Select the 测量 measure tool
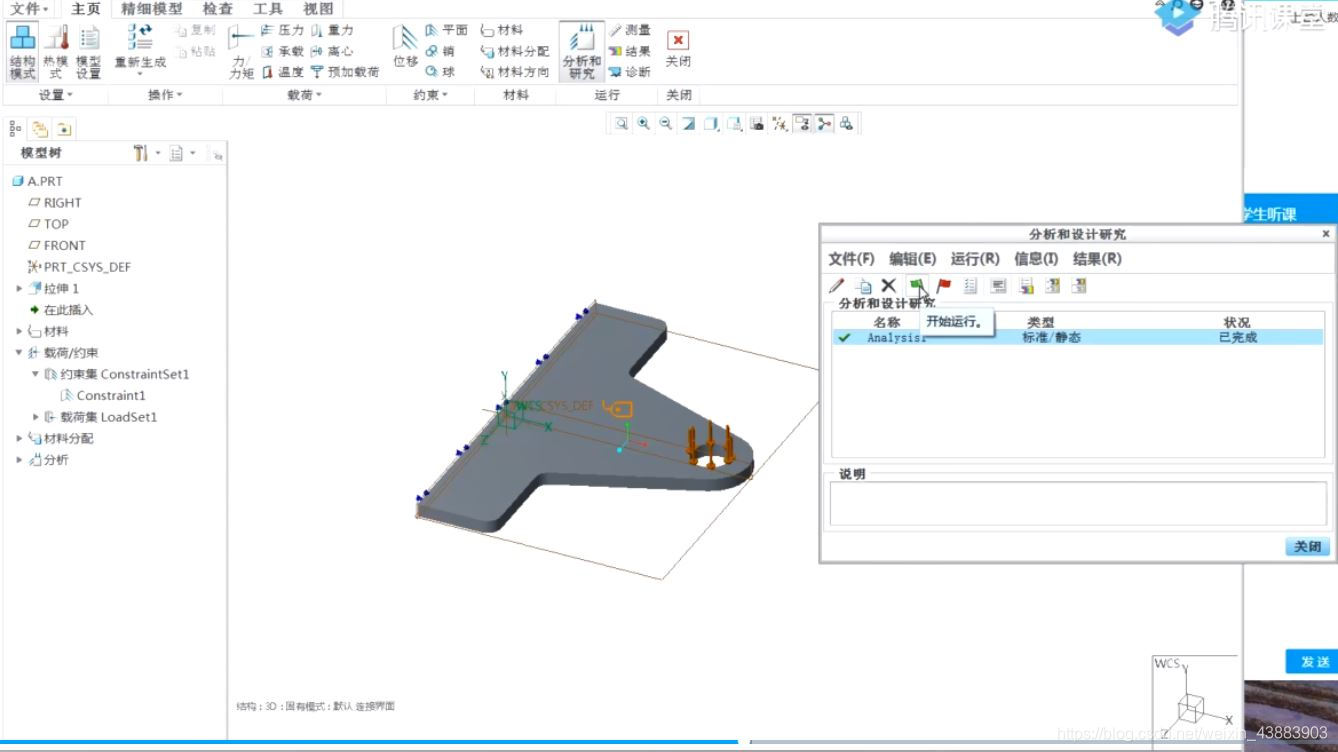 pyautogui.click(x=632, y=30)
